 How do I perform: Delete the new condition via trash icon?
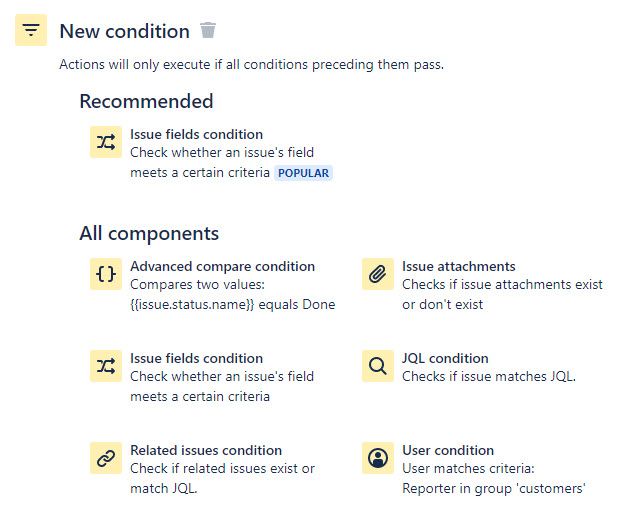pos(207,30)
